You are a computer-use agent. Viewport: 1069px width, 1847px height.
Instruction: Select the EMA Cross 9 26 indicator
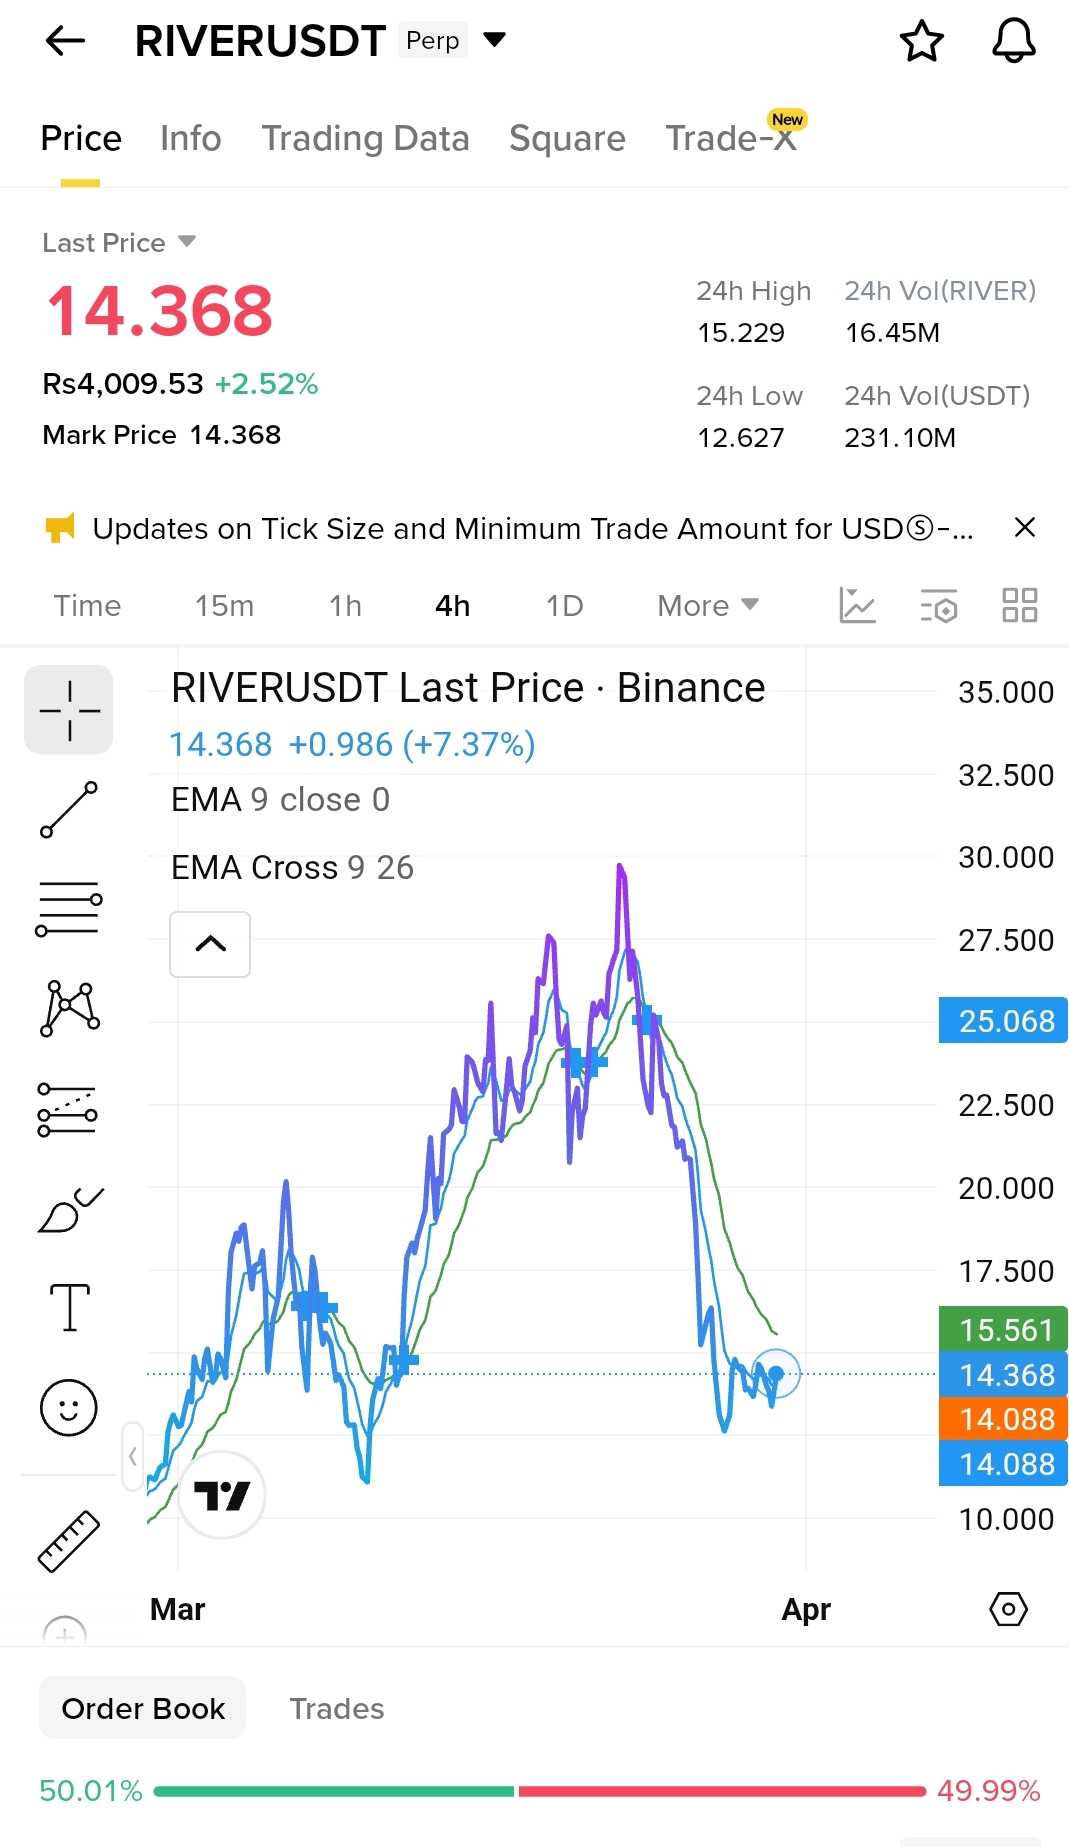click(x=292, y=868)
